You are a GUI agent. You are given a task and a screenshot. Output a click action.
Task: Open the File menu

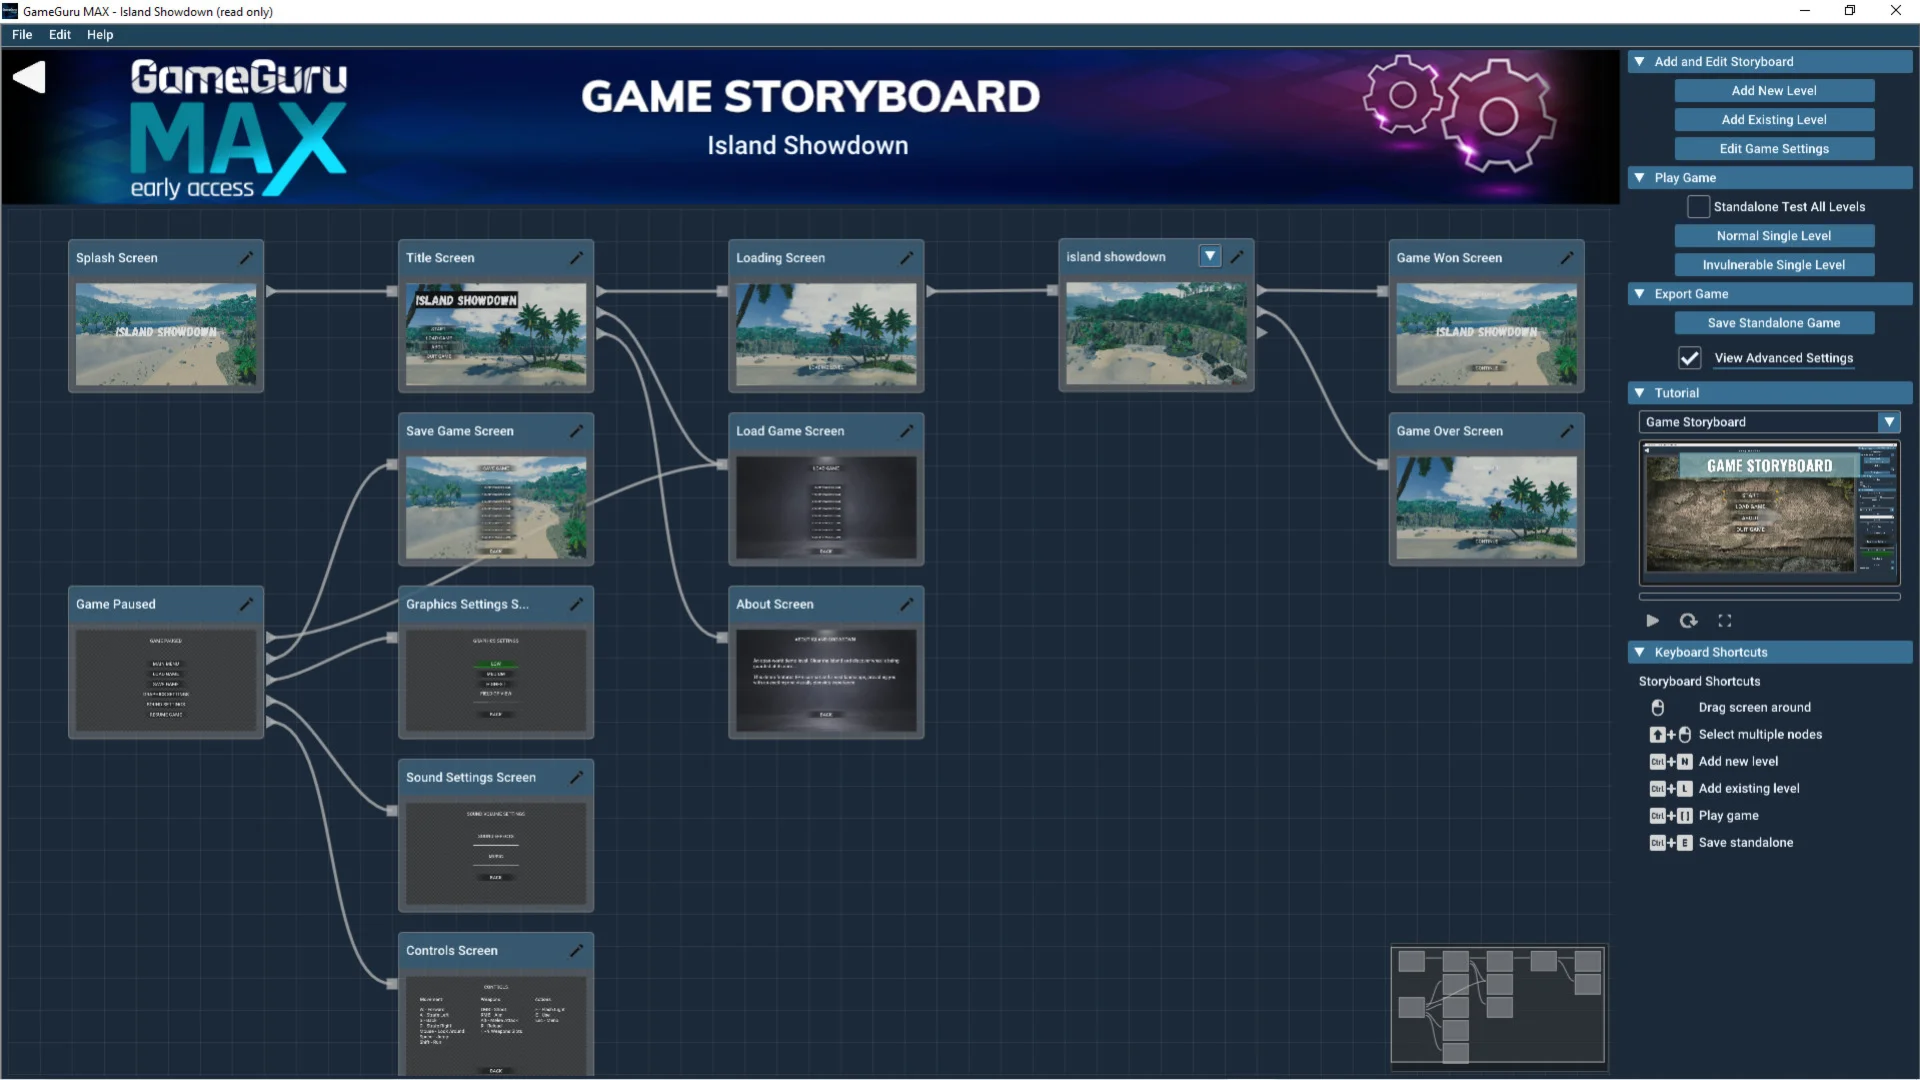[22, 35]
